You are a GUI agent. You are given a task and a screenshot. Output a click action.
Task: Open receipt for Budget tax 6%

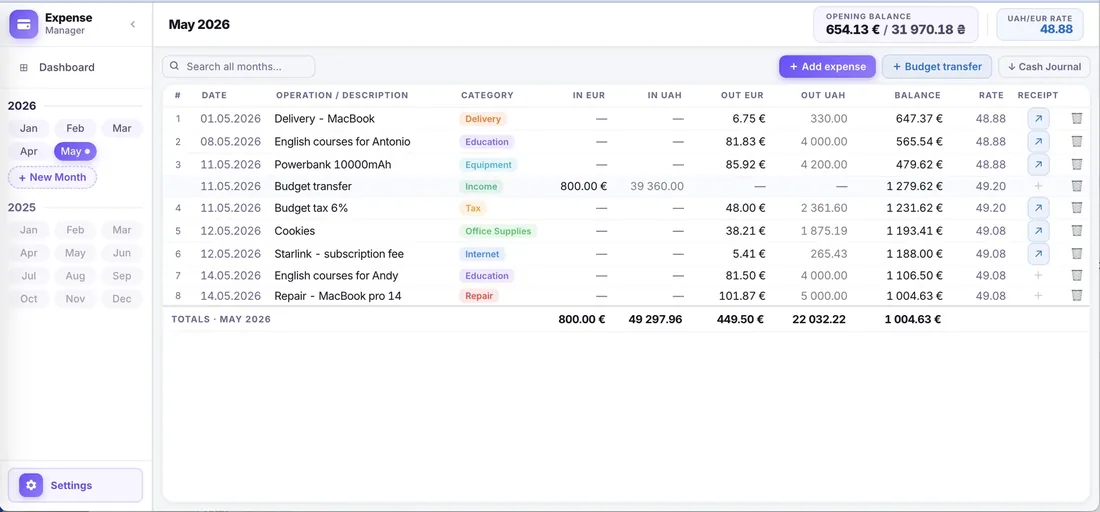click(x=1038, y=208)
